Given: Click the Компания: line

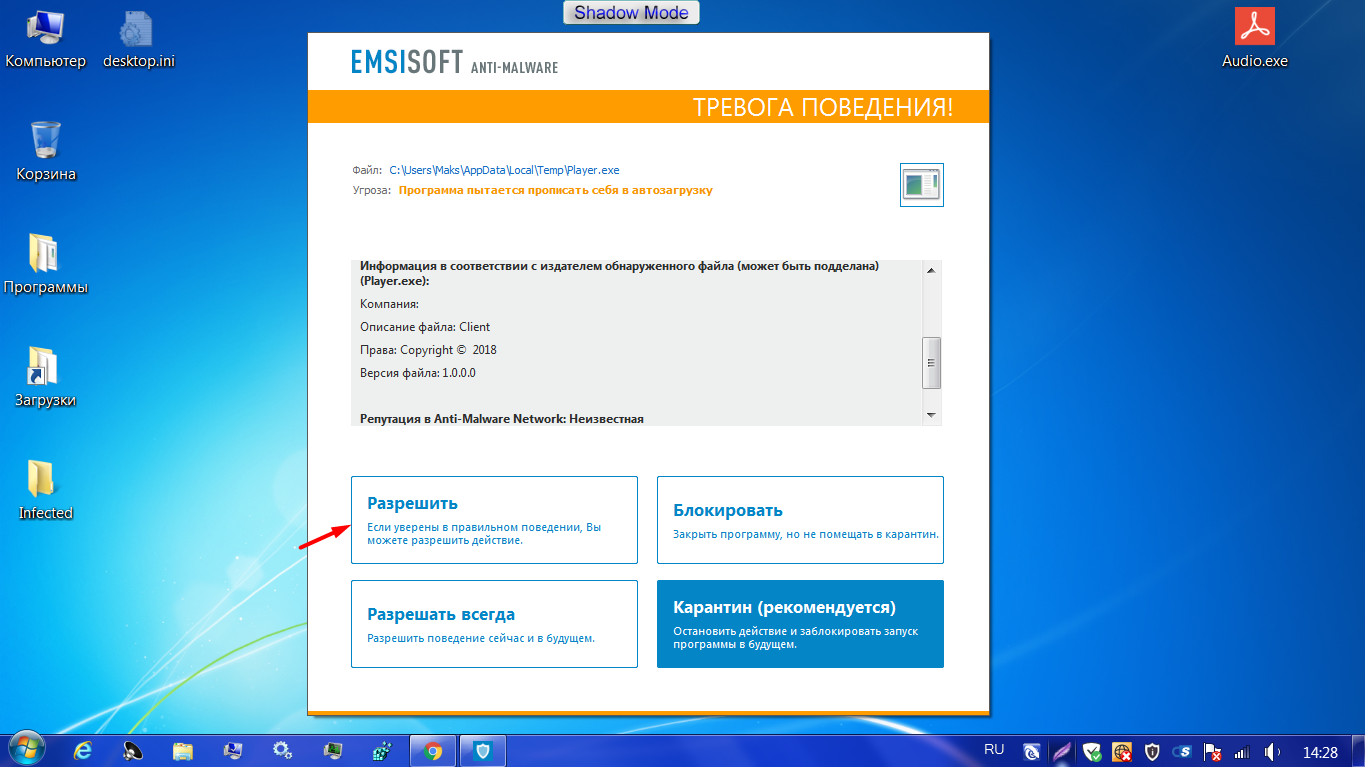Looking at the screenshot, I should [389, 304].
